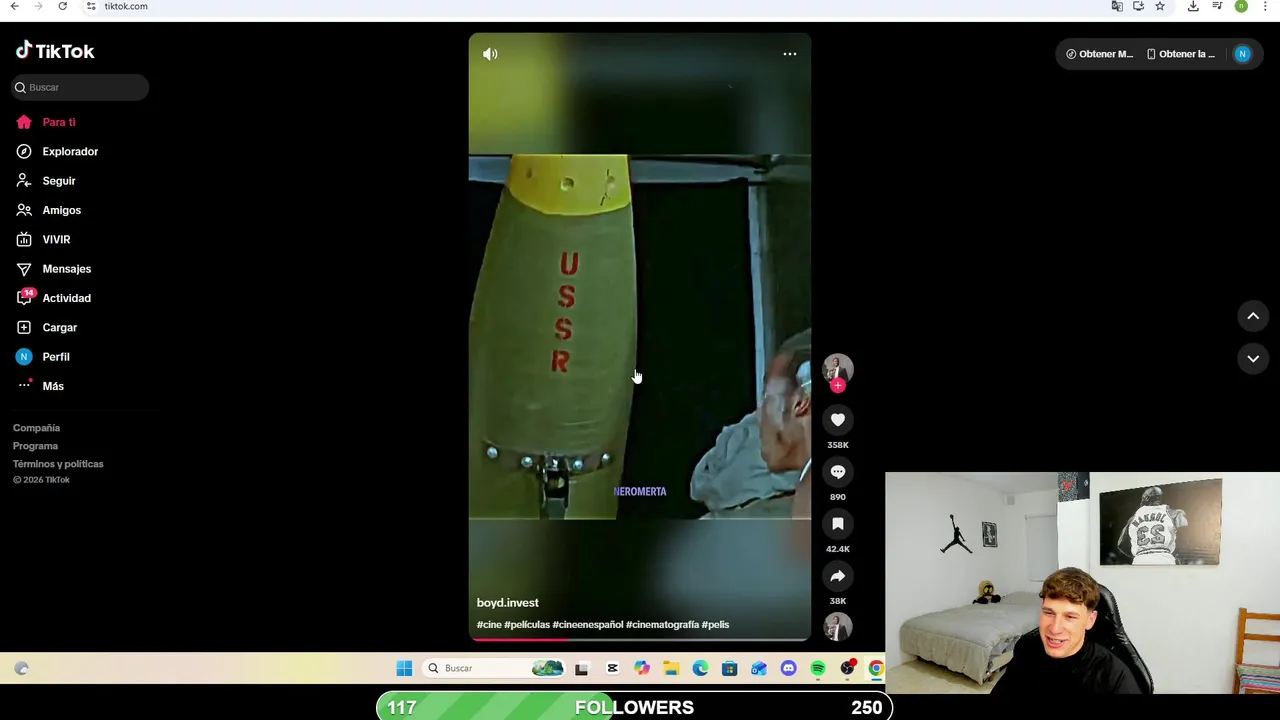Go to previous video with up chevron
Viewport: 1280px width, 720px height.
(x=1253, y=316)
